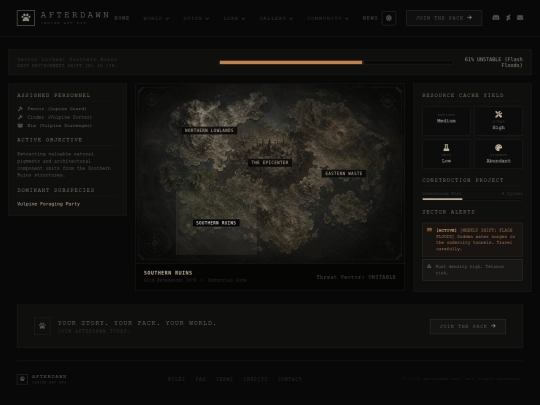Click the dashed paw icon in the banner
This screenshot has width=540, height=405.
click(42, 326)
